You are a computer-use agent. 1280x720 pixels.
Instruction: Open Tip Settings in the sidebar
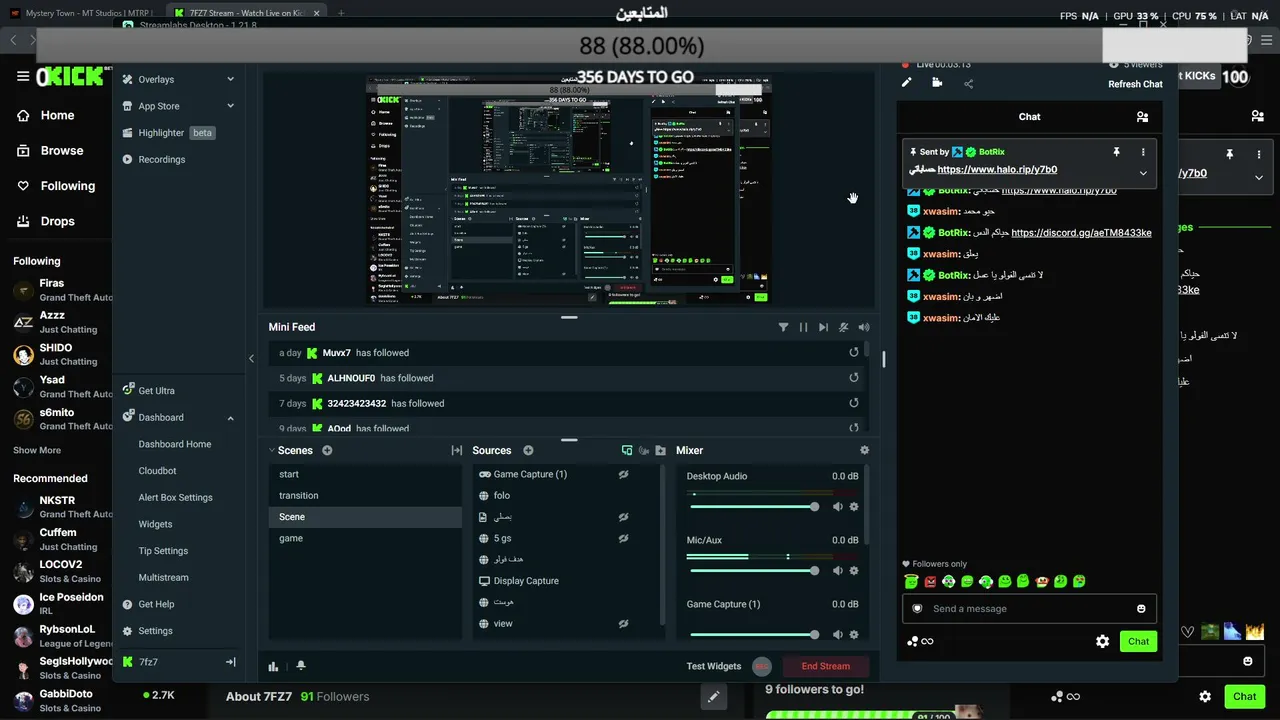tap(163, 551)
